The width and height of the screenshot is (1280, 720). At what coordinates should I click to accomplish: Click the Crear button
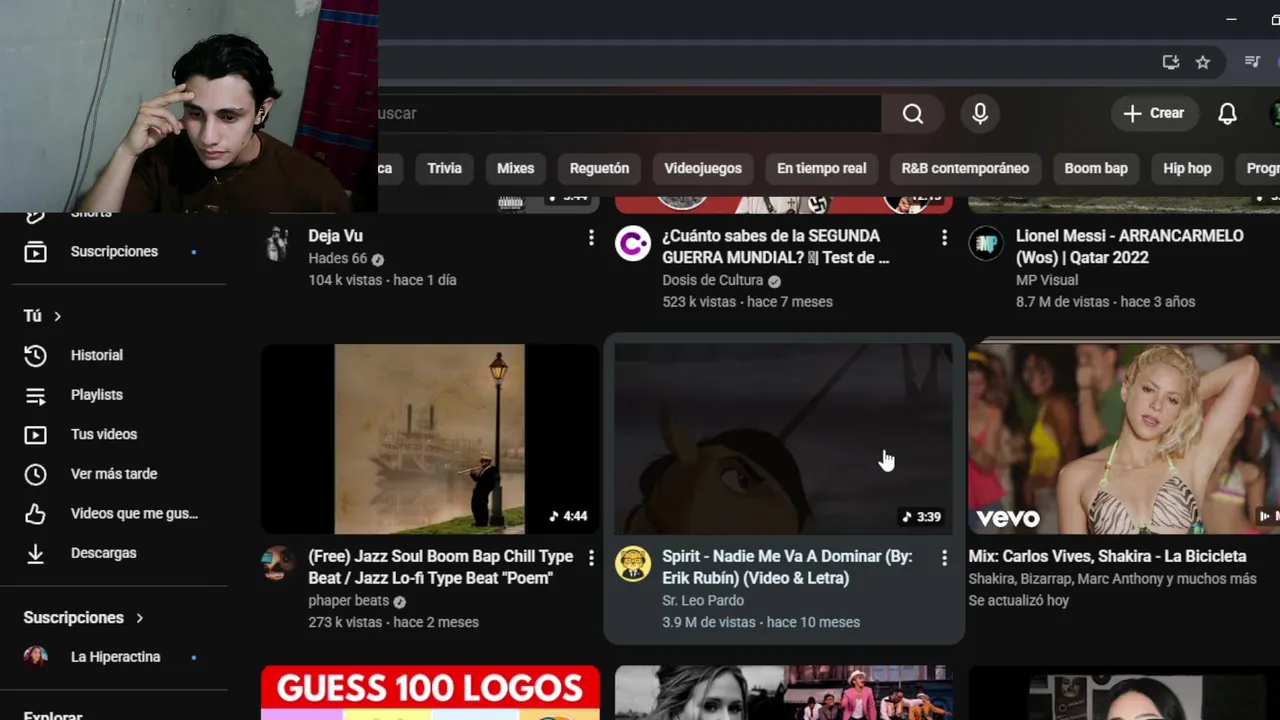coord(1153,114)
